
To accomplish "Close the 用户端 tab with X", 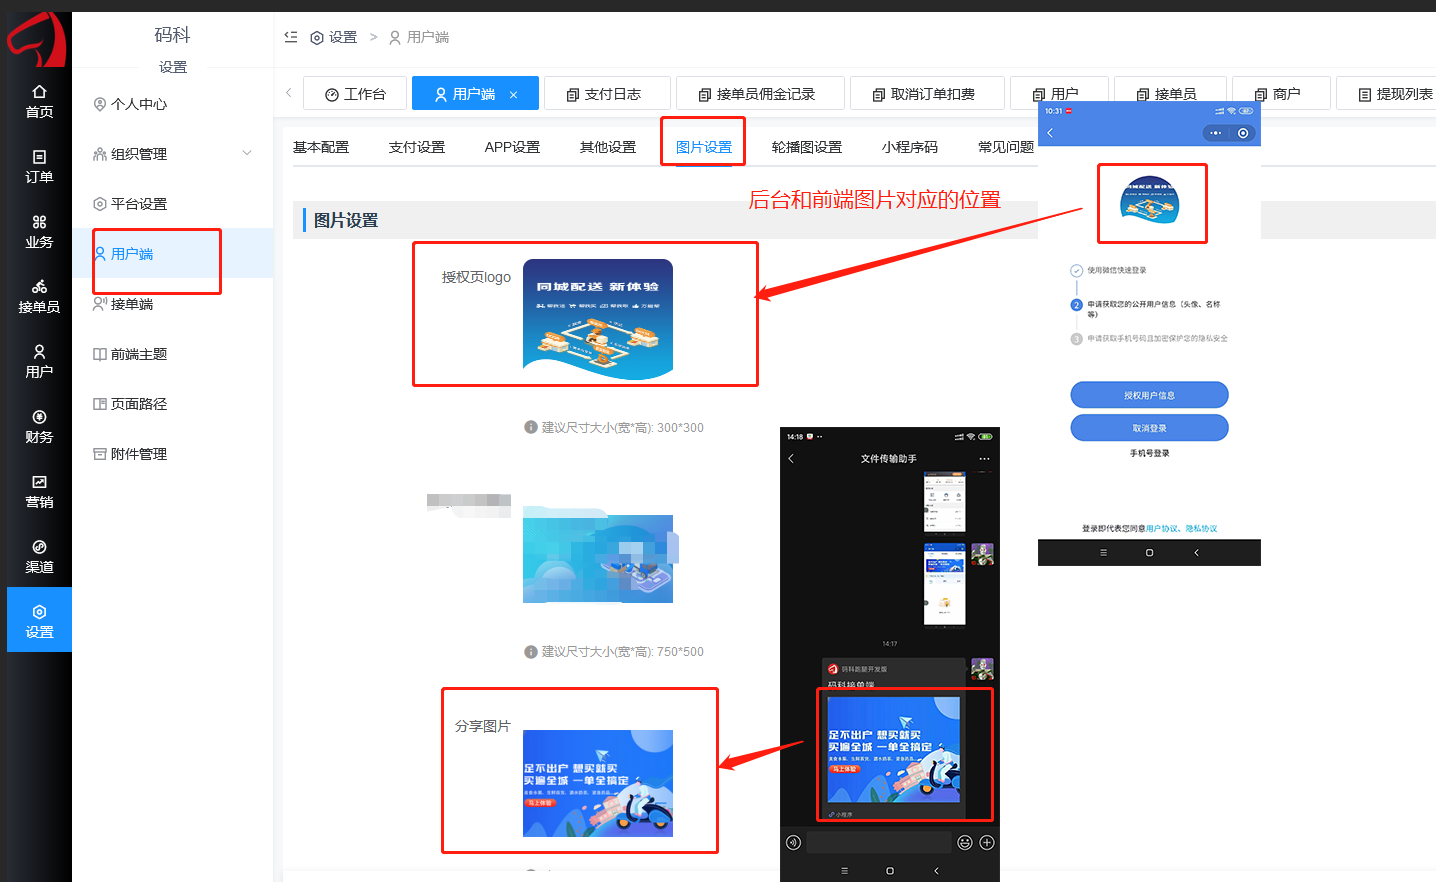I will click(514, 95).
